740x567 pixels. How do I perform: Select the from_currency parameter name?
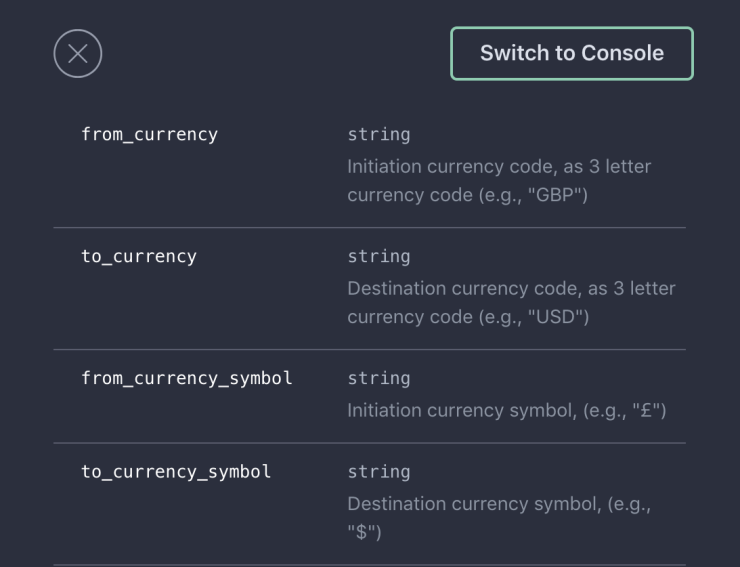point(149,134)
